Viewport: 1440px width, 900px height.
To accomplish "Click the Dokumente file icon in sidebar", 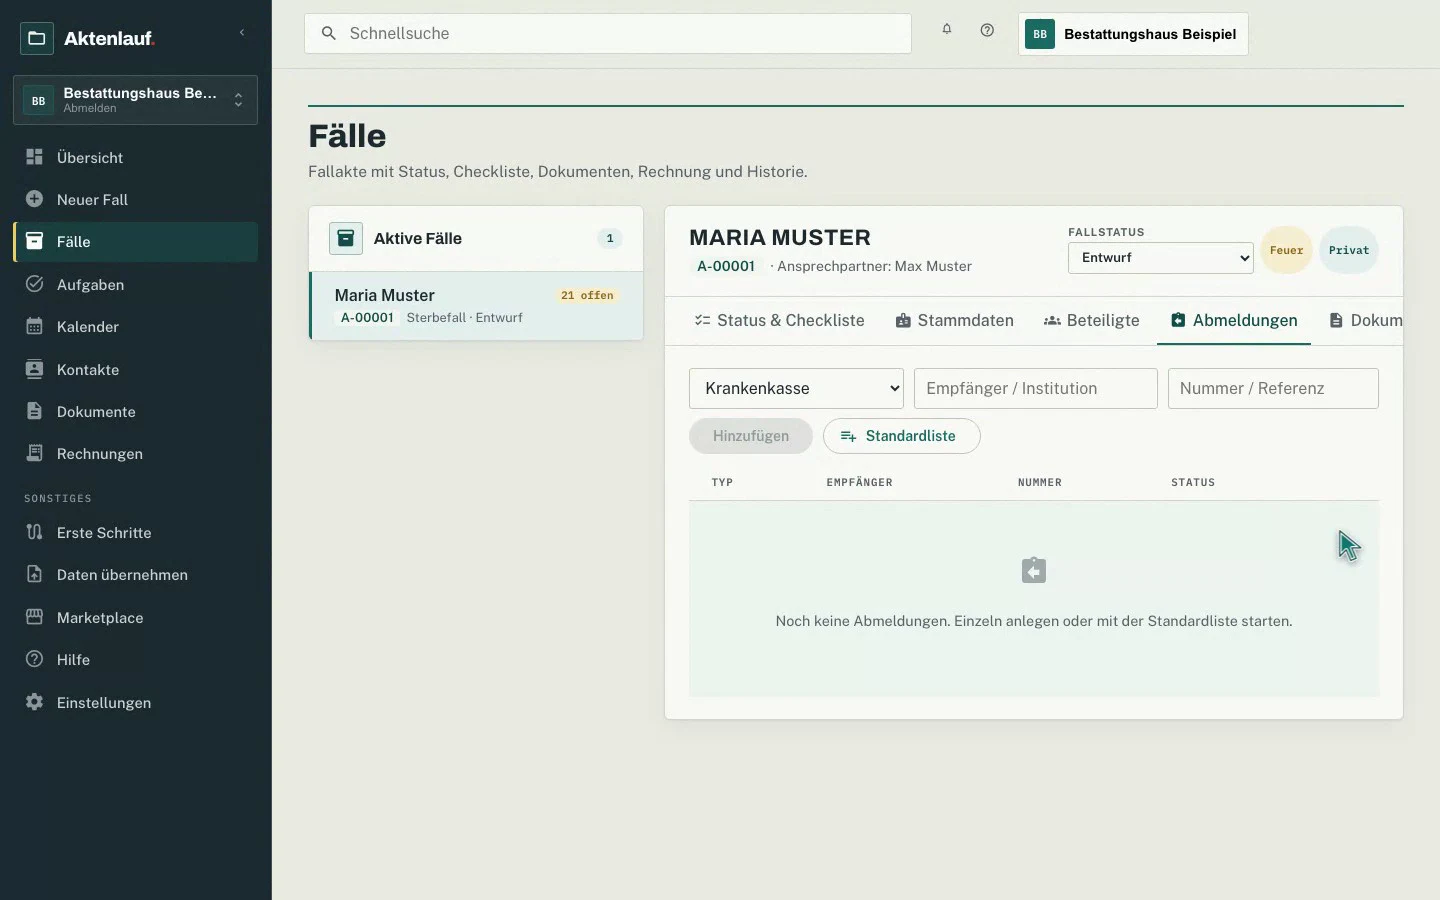I will (34, 411).
